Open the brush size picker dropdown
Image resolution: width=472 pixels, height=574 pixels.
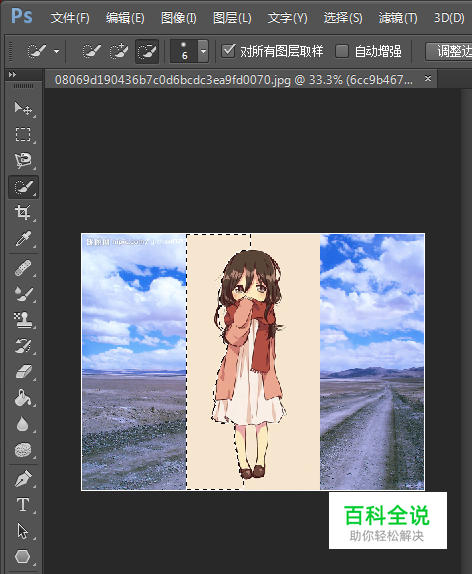click(203, 51)
